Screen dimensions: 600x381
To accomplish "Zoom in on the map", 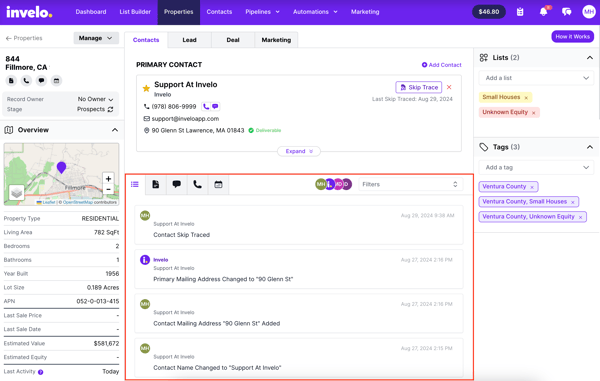I will pyautogui.click(x=108, y=179).
